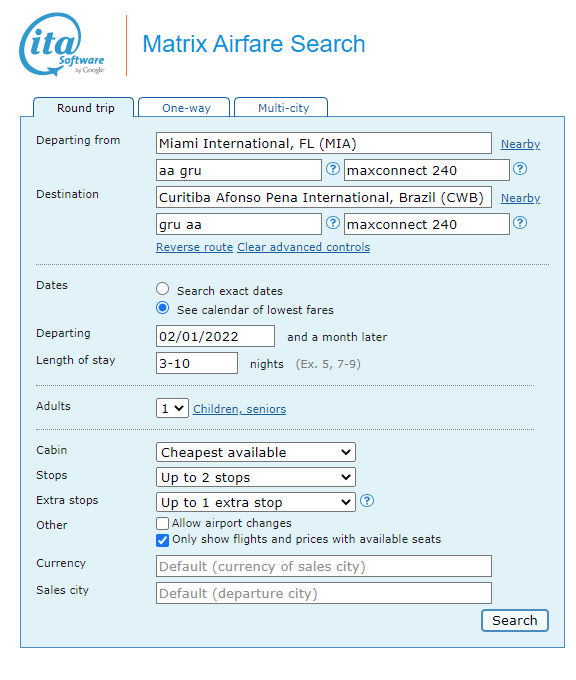Switch to the Multi-city tab
Screen dimensions: 576x680
click(281, 108)
